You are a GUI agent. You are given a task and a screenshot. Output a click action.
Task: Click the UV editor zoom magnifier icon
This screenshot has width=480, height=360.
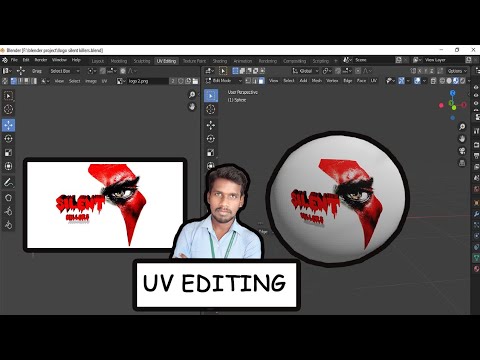pos(192,95)
